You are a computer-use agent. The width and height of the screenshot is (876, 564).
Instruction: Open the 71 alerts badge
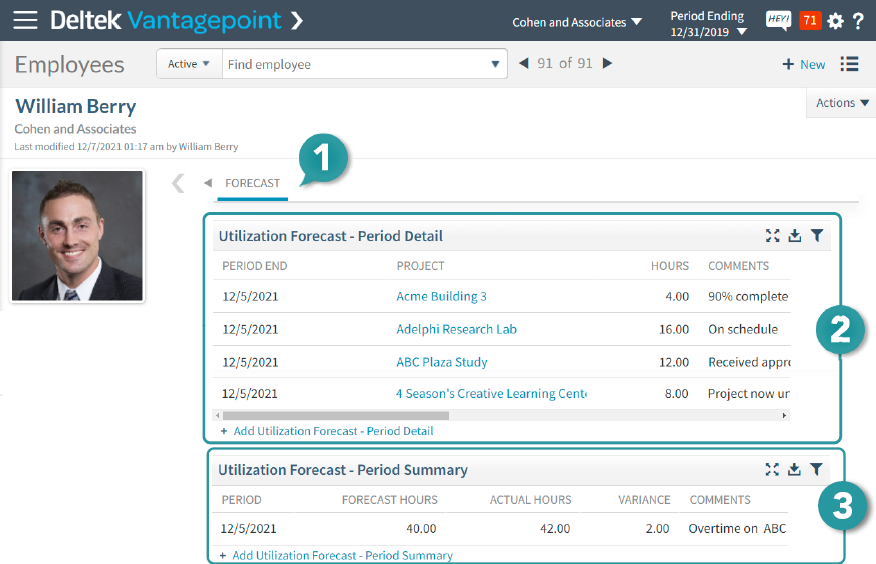pos(810,21)
